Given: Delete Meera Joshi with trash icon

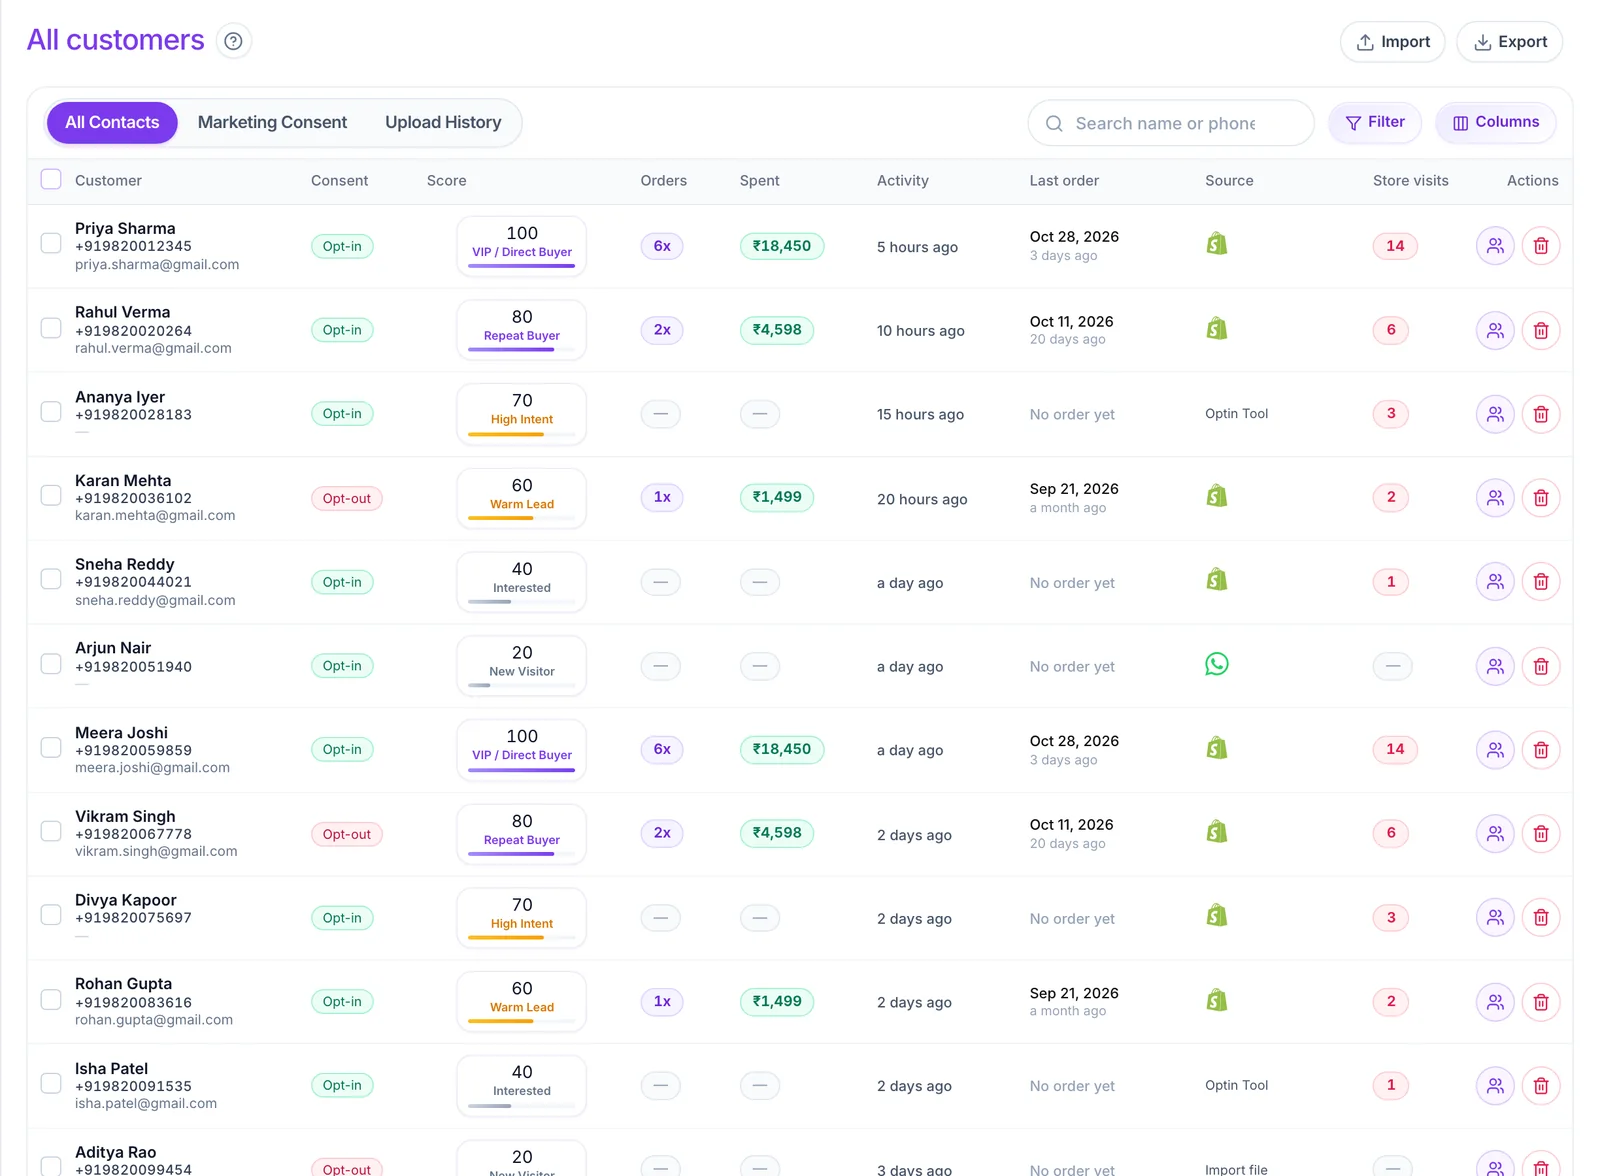Looking at the screenshot, I should point(1541,750).
